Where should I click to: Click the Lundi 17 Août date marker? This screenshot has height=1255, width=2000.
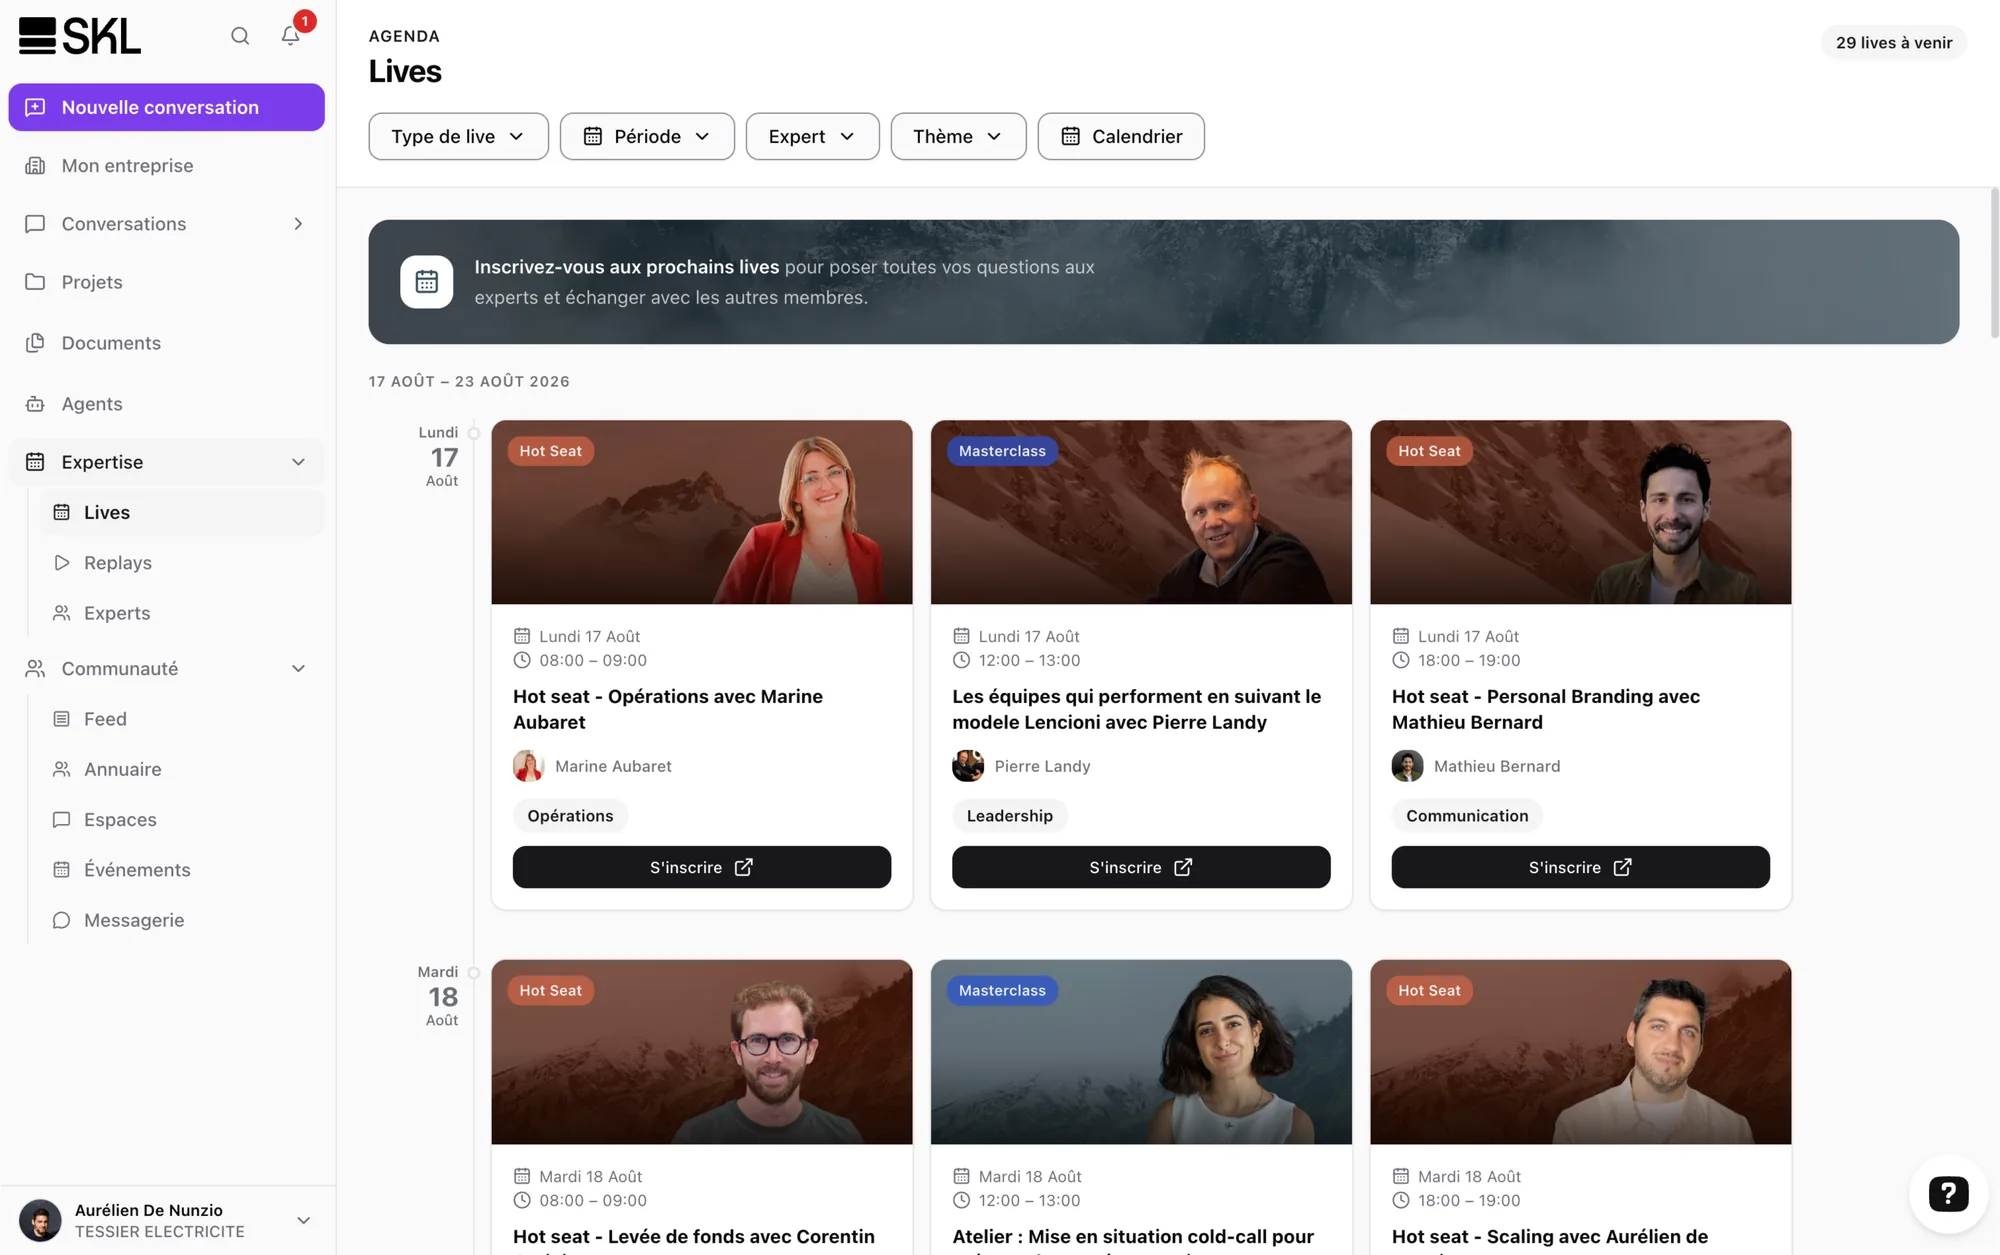438,457
